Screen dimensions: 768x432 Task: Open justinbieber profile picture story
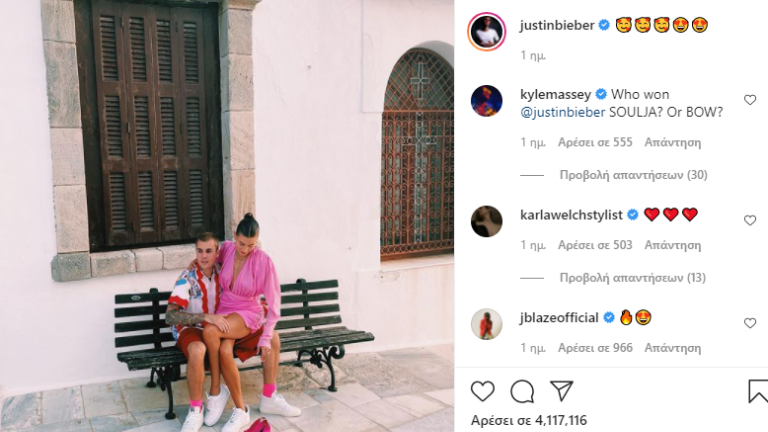pyautogui.click(x=486, y=31)
